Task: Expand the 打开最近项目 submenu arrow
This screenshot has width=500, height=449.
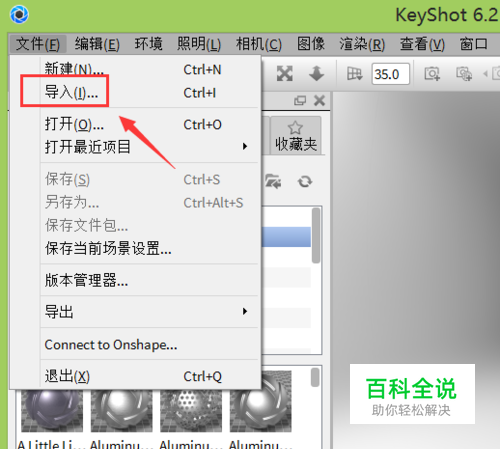Action: point(245,146)
